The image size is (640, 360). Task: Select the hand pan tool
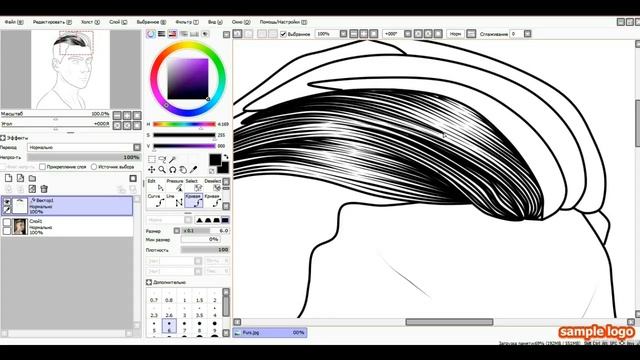coord(183,169)
